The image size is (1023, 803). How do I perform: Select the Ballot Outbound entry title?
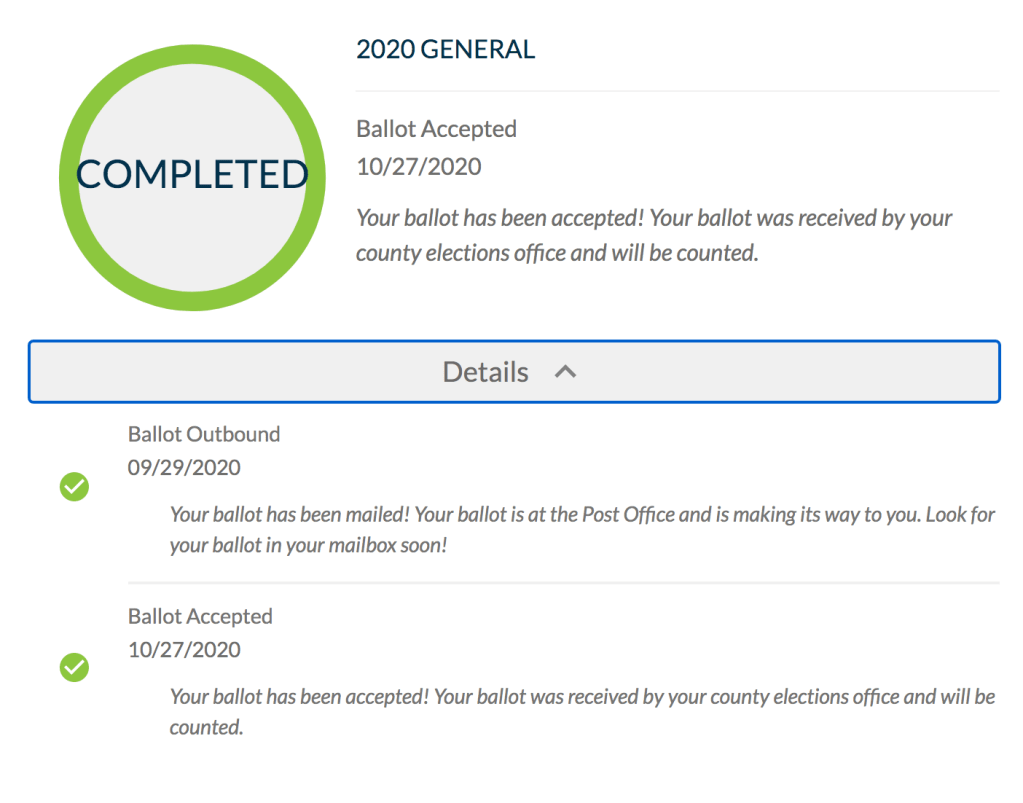[204, 434]
